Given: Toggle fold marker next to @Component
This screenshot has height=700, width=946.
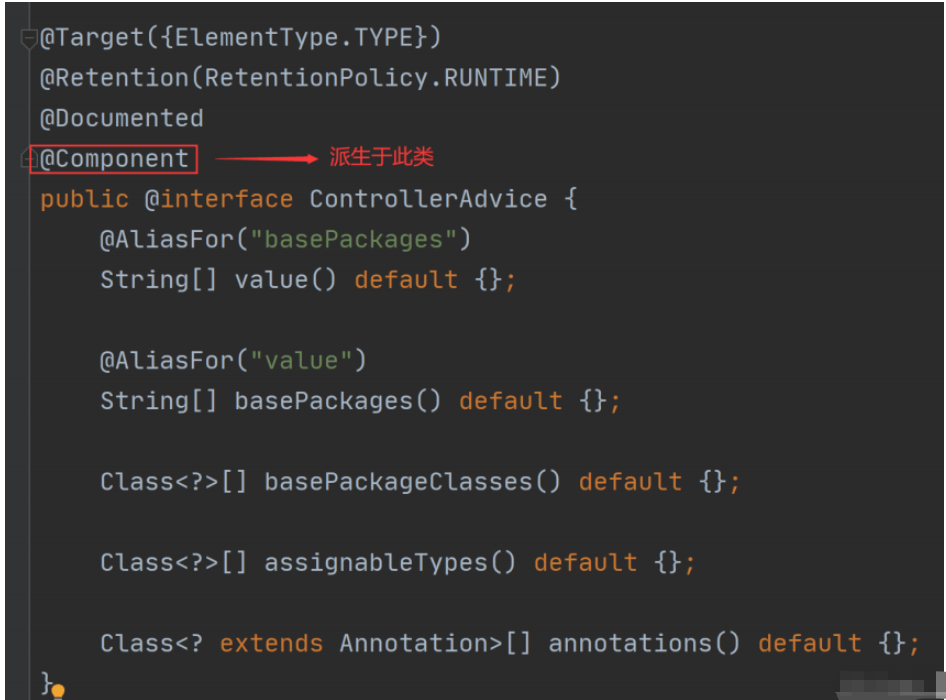Looking at the screenshot, I should (26, 159).
